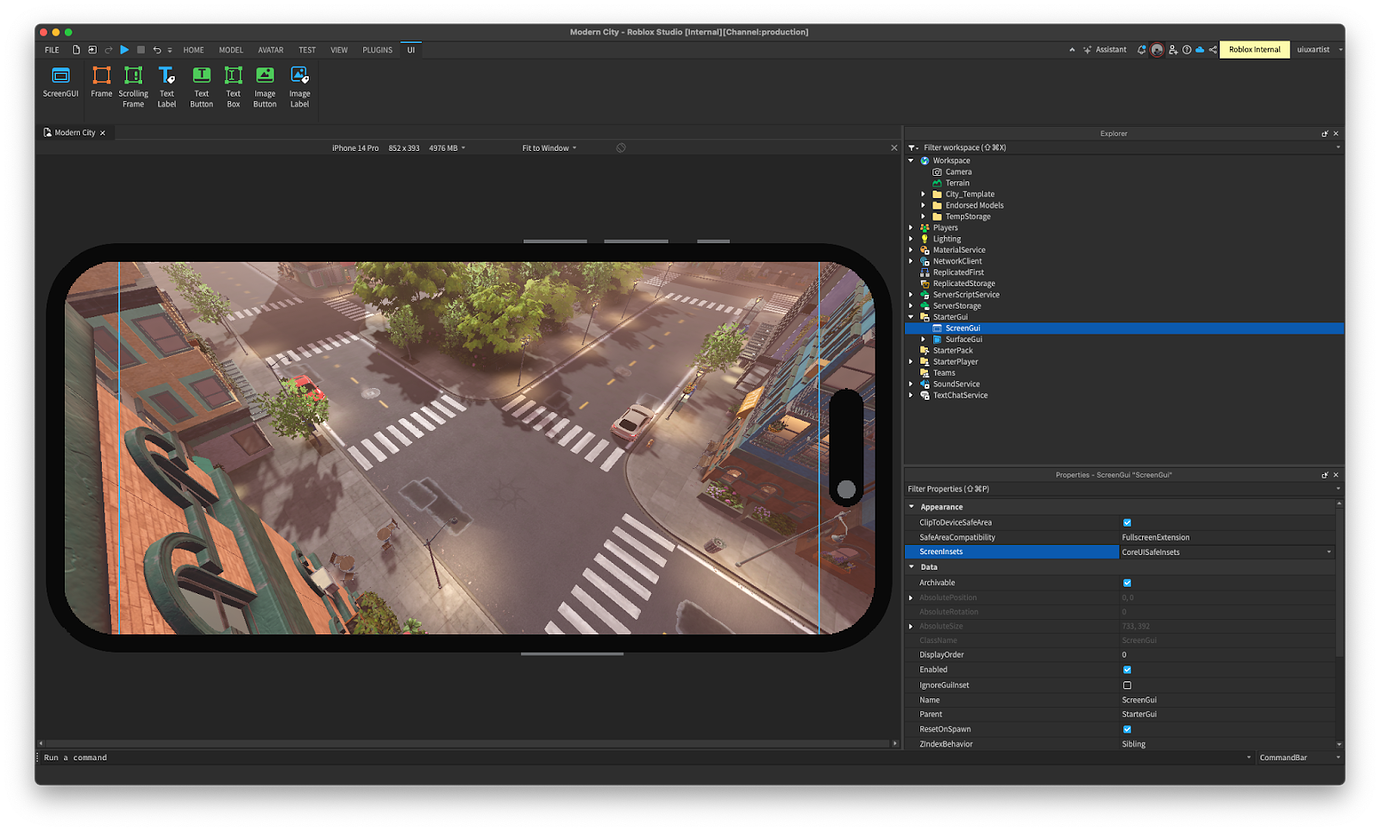Viewport: 1380px width, 830px height.
Task: Expand the City_Template folder in Explorer
Action: tap(923, 193)
